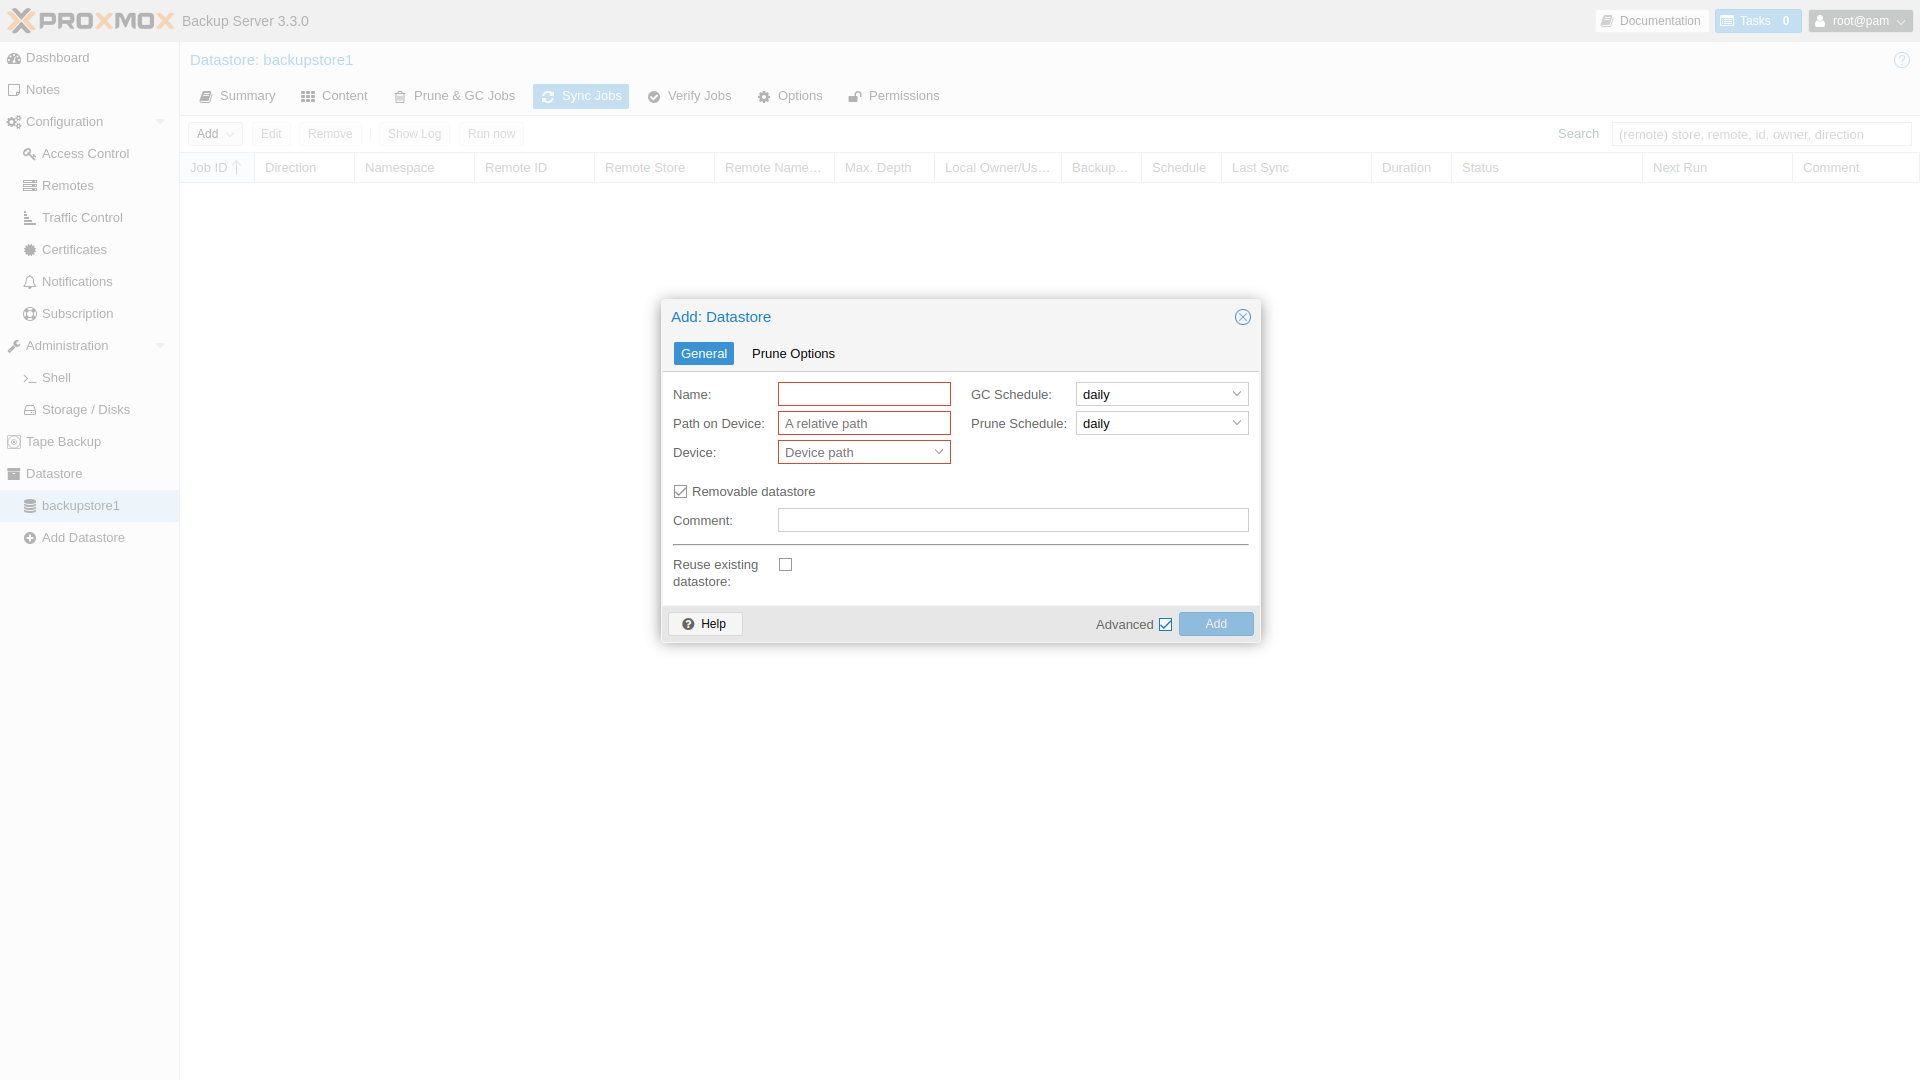Select the backupstore1 datastore icon
The image size is (1920, 1080).
(30, 506)
